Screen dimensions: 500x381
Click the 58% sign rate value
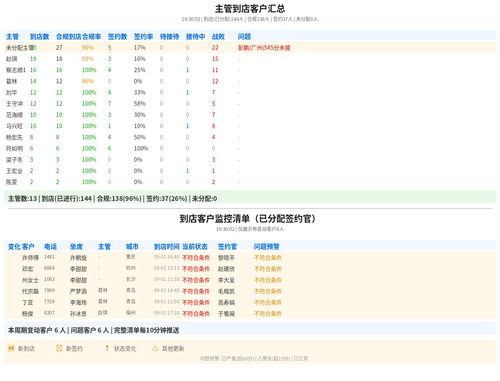pos(140,104)
